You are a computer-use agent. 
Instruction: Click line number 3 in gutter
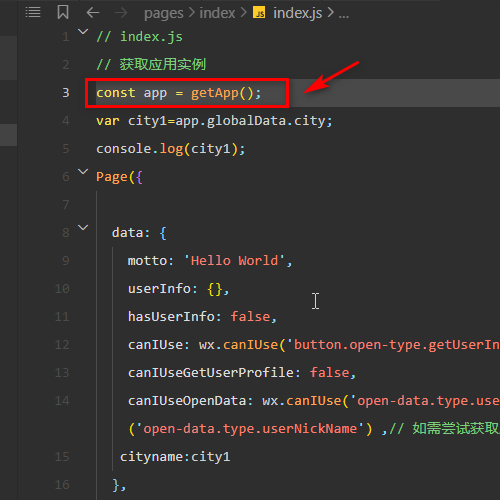66,93
